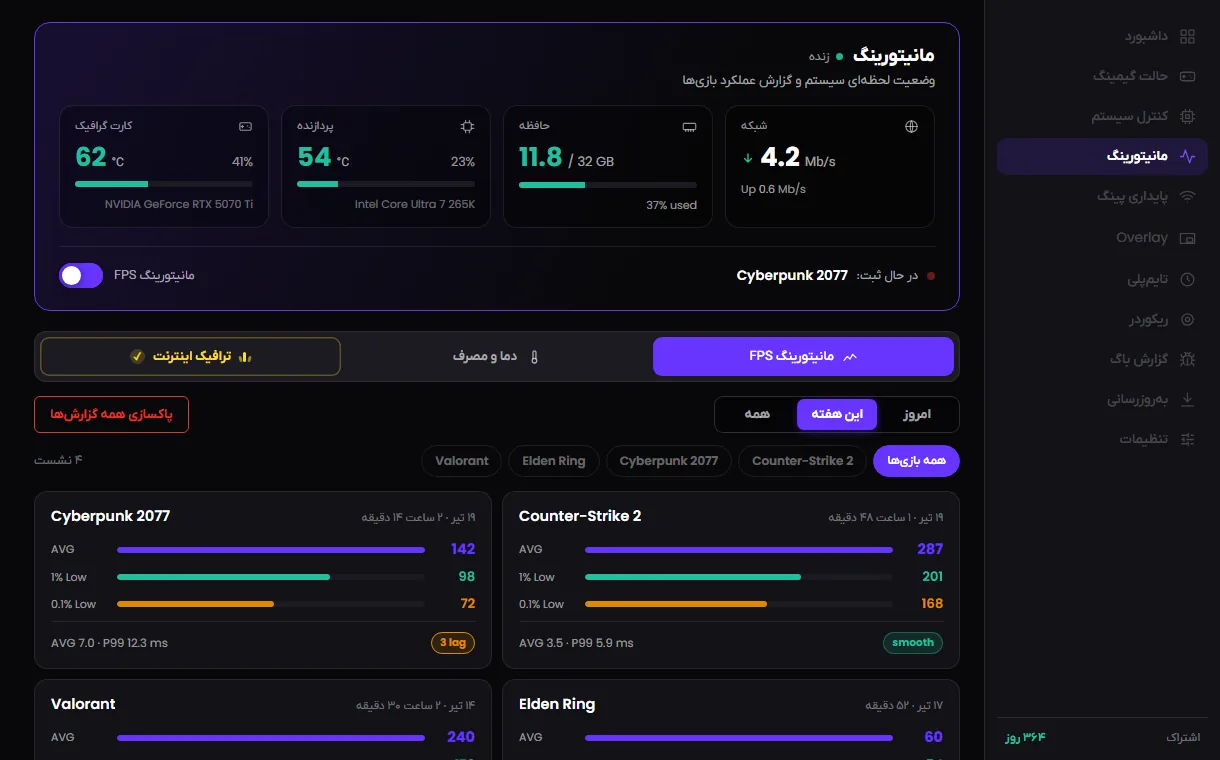Image resolution: width=1220 pixels, height=760 pixels.
Task: Click the ping stability wifi icon
Action: [1188, 197]
